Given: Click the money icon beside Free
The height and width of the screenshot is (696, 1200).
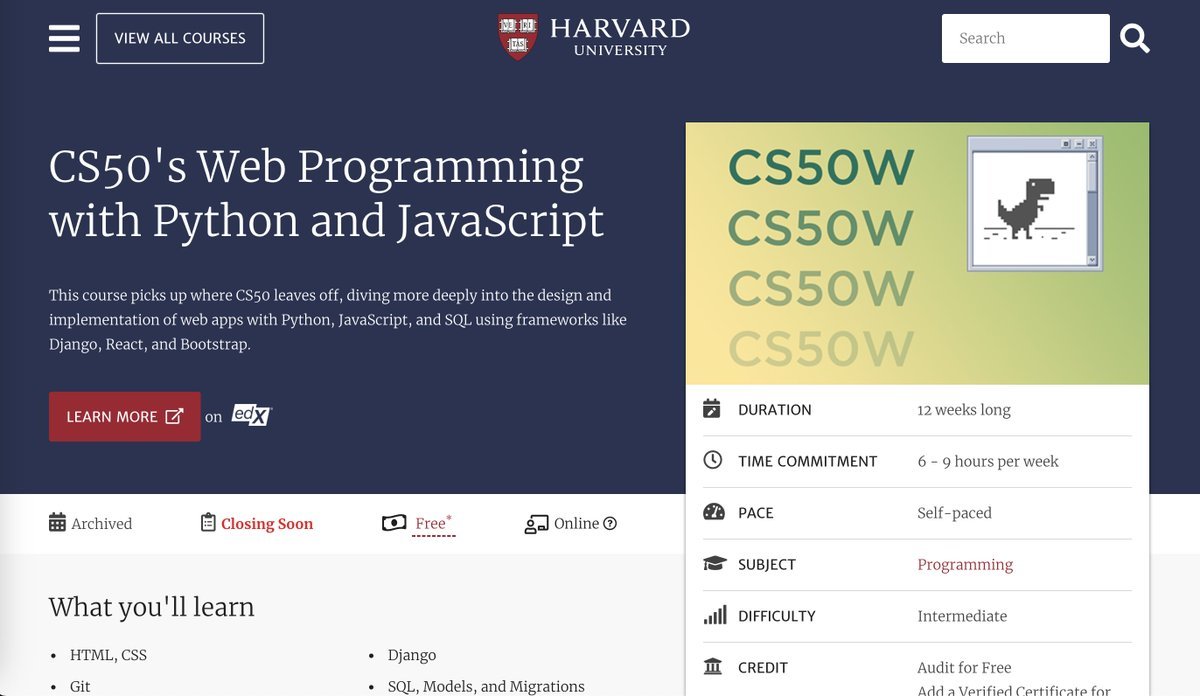Looking at the screenshot, I should pos(394,523).
